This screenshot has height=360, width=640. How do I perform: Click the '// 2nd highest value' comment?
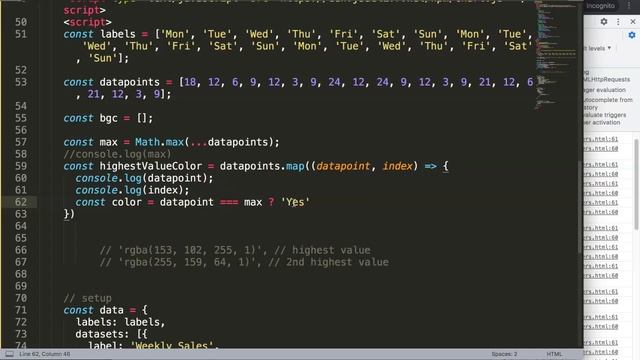pos(329,262)
